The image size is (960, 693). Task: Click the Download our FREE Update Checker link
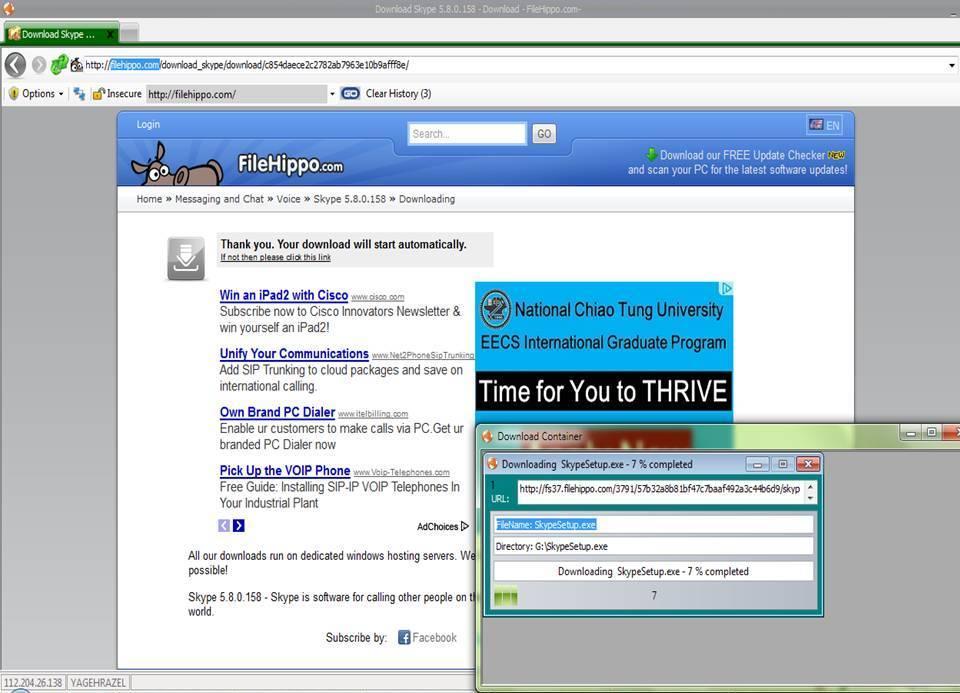pos(742,155)
